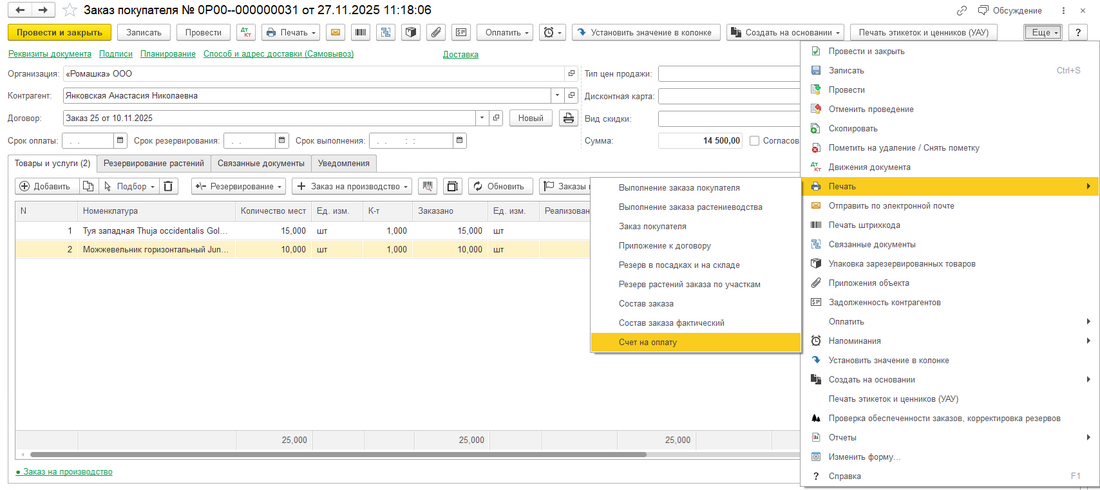Delete the selected row with the trash icon
The height and width of the screenshot is (490, 1100).
click(x=169, y=186)
